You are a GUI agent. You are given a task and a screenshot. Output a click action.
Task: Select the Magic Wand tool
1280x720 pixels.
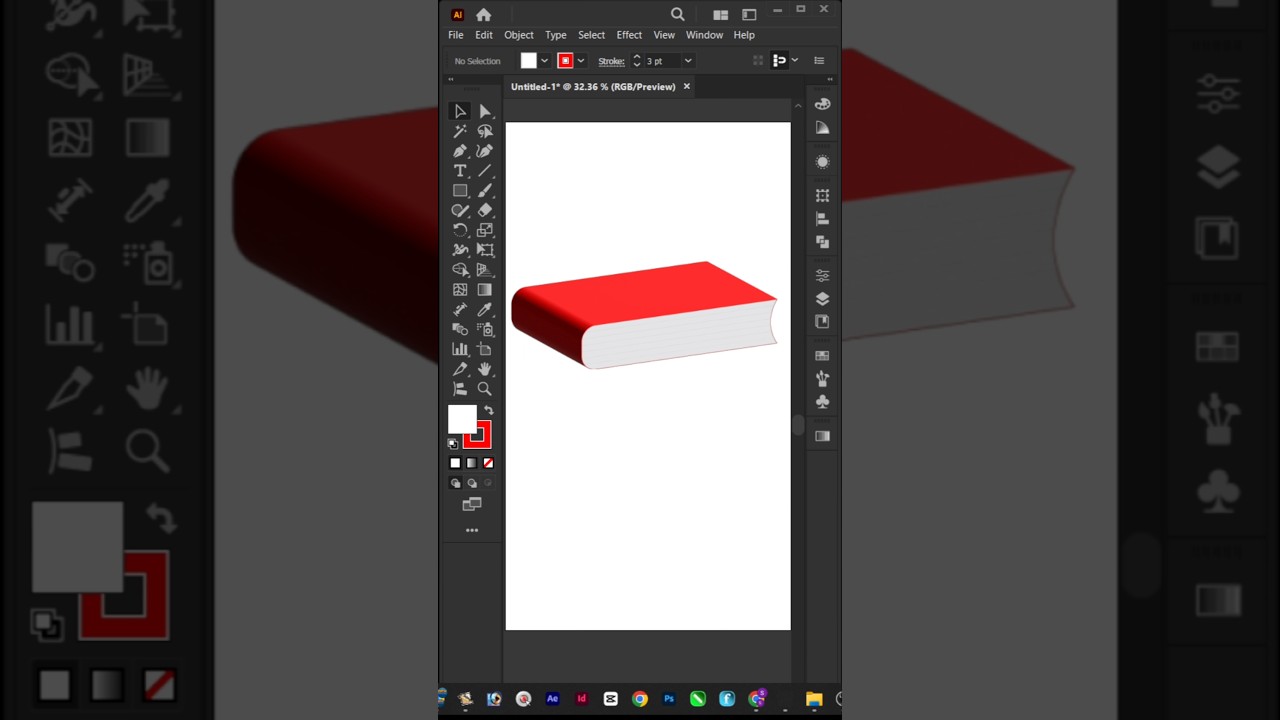point(460,131)
